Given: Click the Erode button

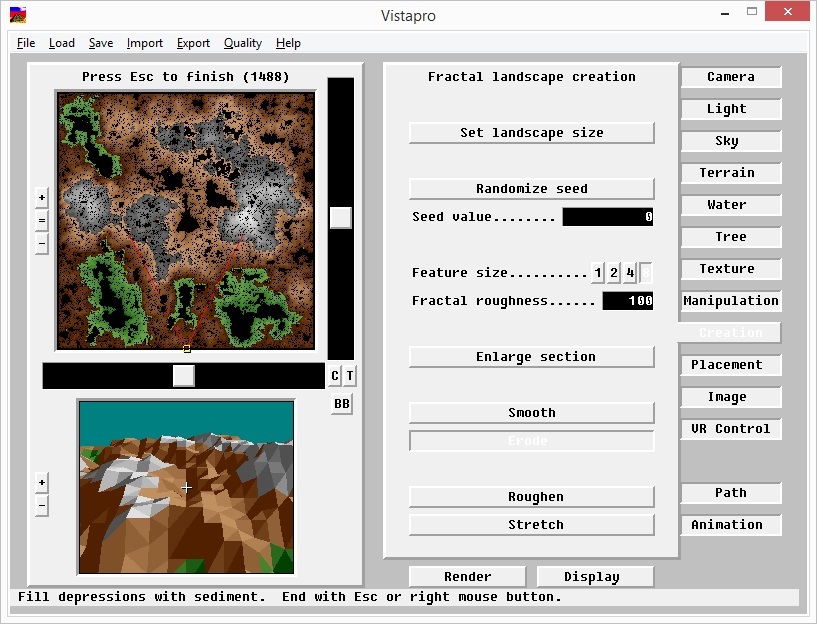Looking at the screenshot, I should [x=531, y=441].
